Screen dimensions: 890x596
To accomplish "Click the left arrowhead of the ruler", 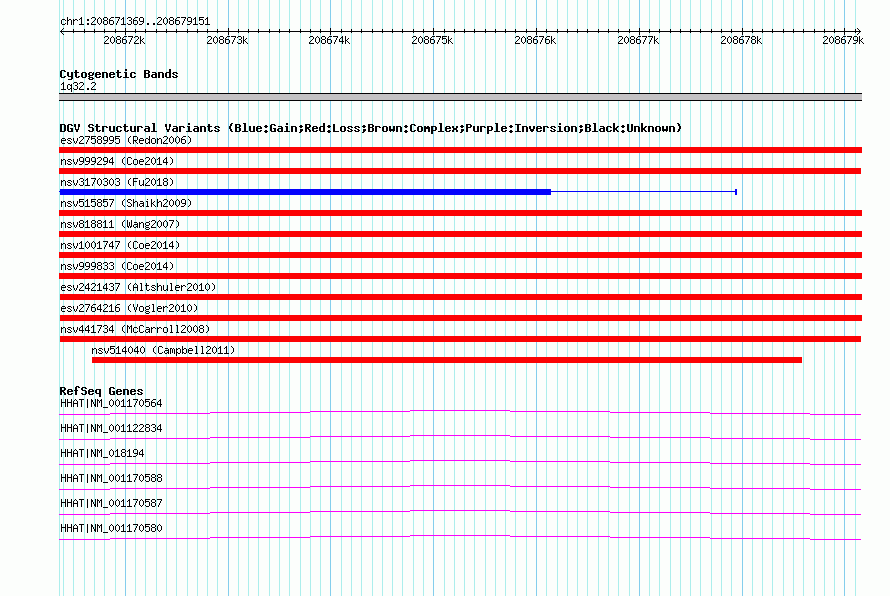I will (x=62, y=31).
